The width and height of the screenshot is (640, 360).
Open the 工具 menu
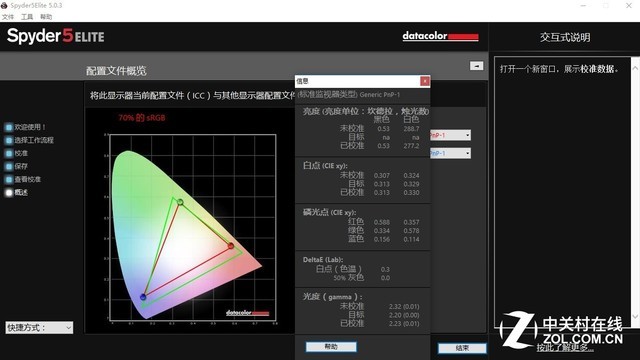pos(27,17)
